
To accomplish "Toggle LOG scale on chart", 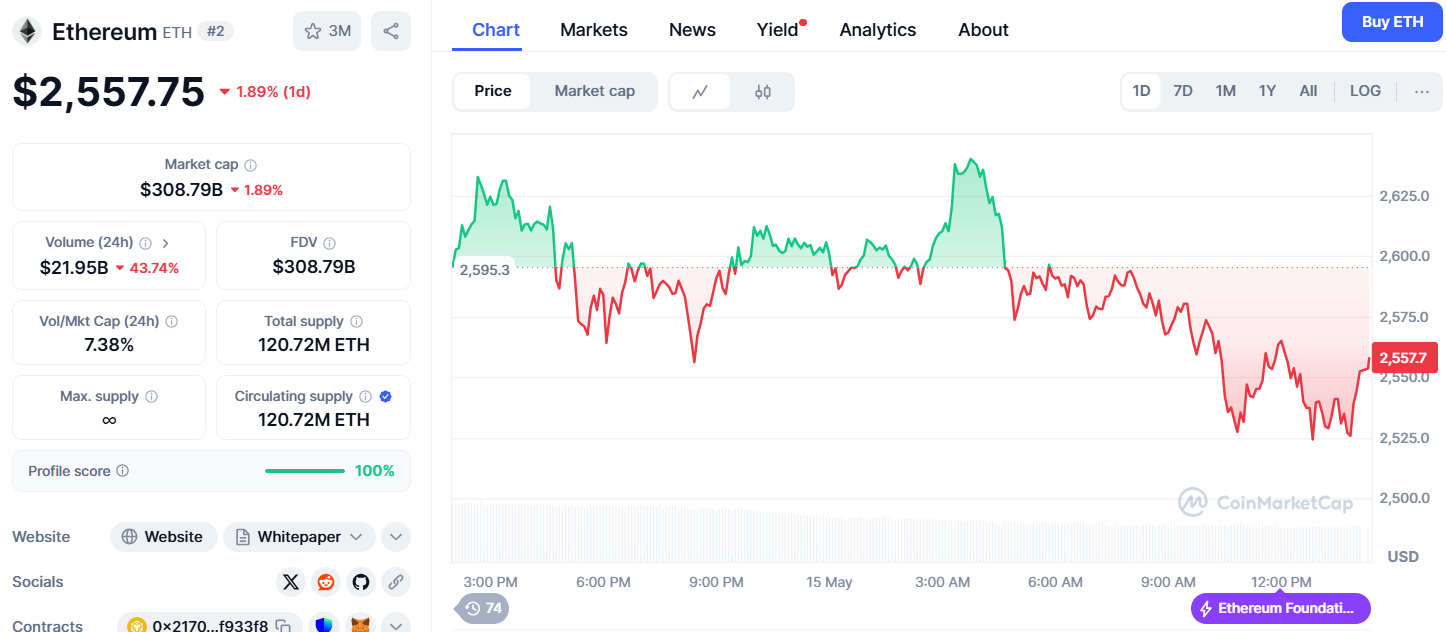I will pyautogui.click(x=1365, y=91).
